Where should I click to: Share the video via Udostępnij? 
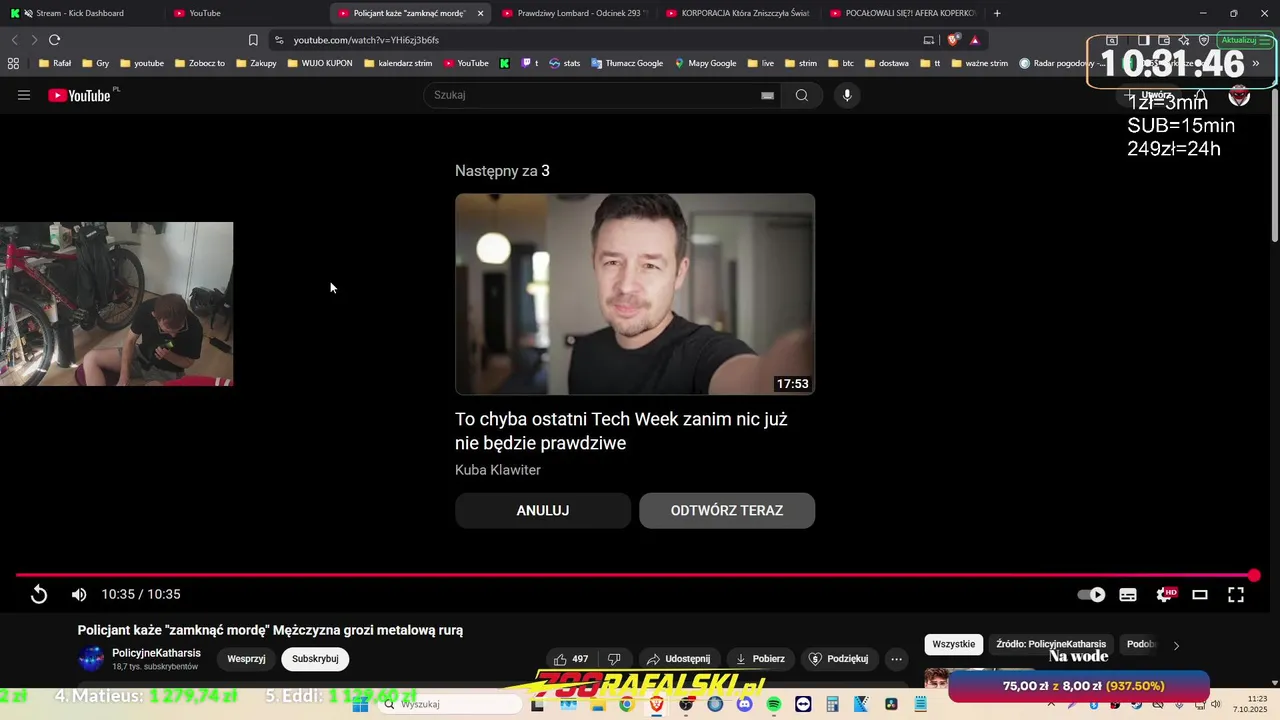(x=679, y=659)
